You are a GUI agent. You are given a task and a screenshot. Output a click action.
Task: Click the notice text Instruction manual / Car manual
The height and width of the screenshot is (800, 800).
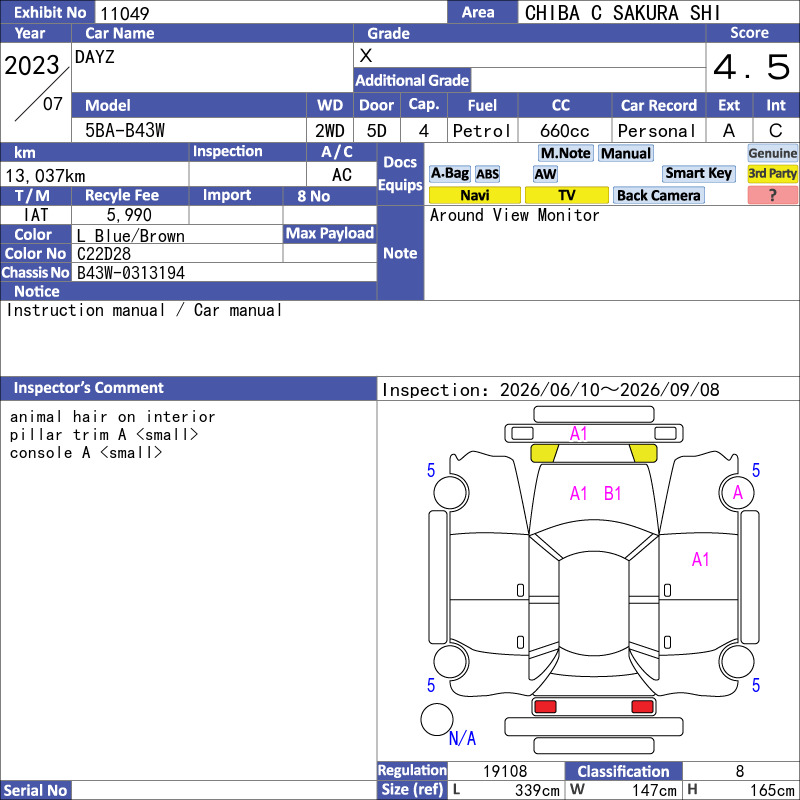click(x=144, y=310)
